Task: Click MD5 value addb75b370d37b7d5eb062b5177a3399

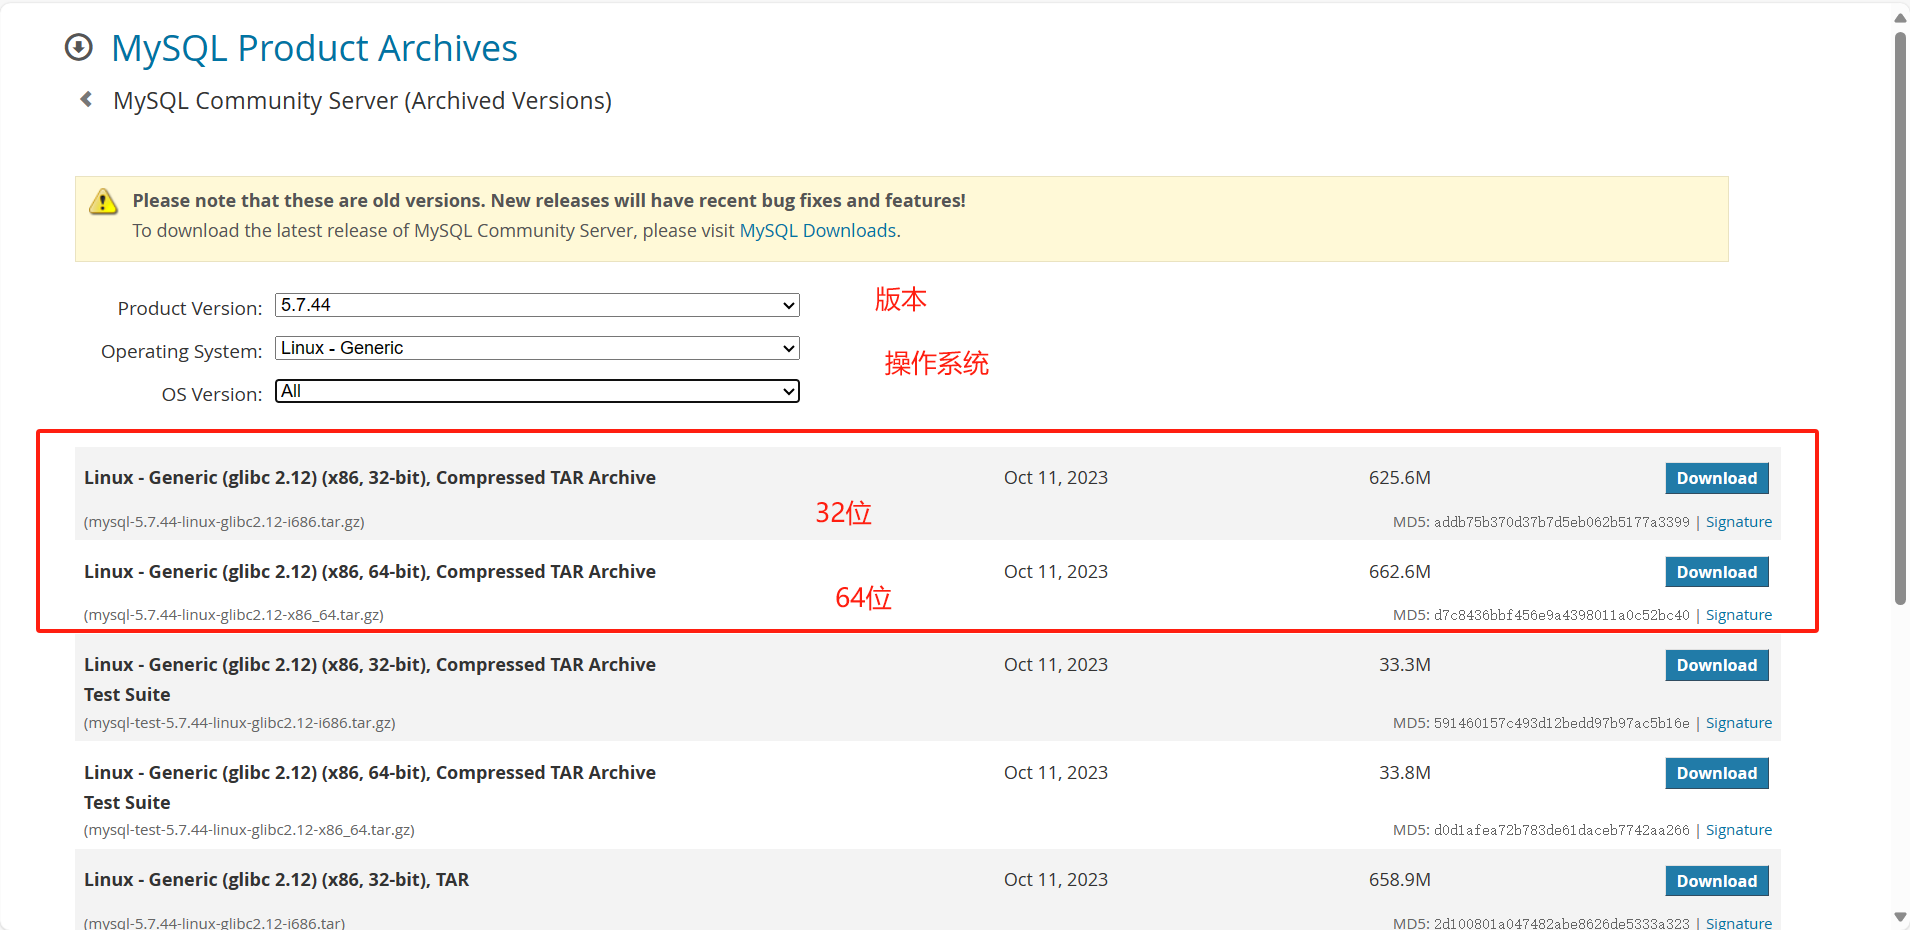Action: pos(1562,522)
